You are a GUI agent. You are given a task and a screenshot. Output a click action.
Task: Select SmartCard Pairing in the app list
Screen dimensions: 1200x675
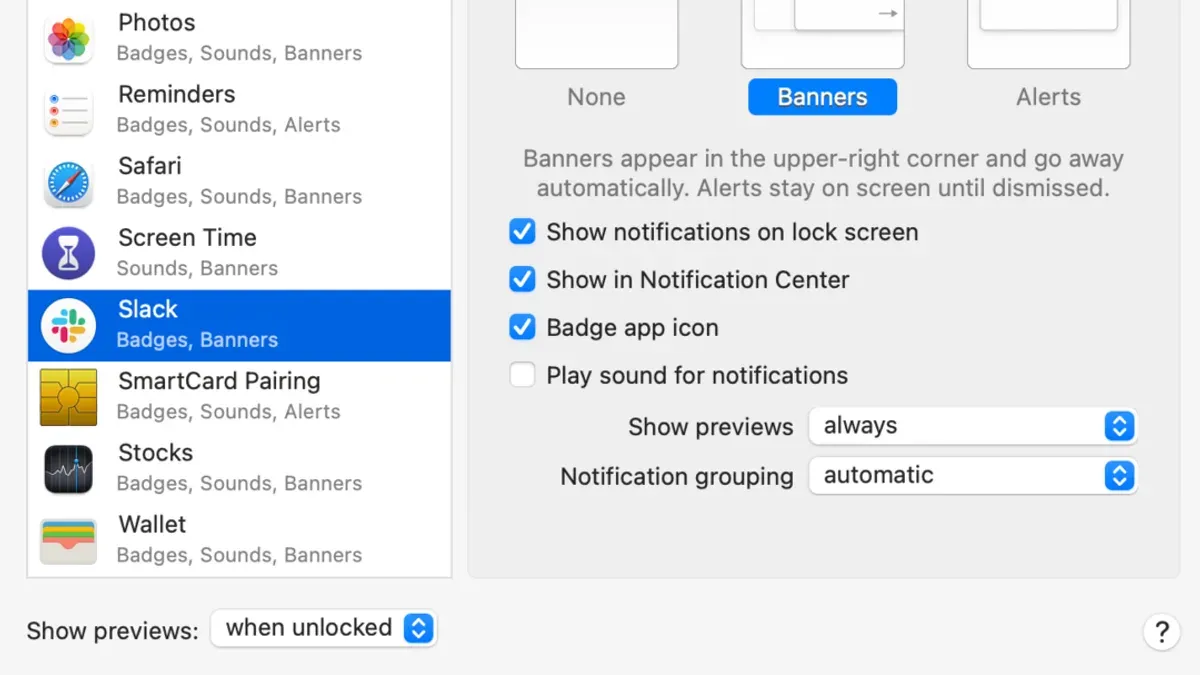click(x=239, y=397)
